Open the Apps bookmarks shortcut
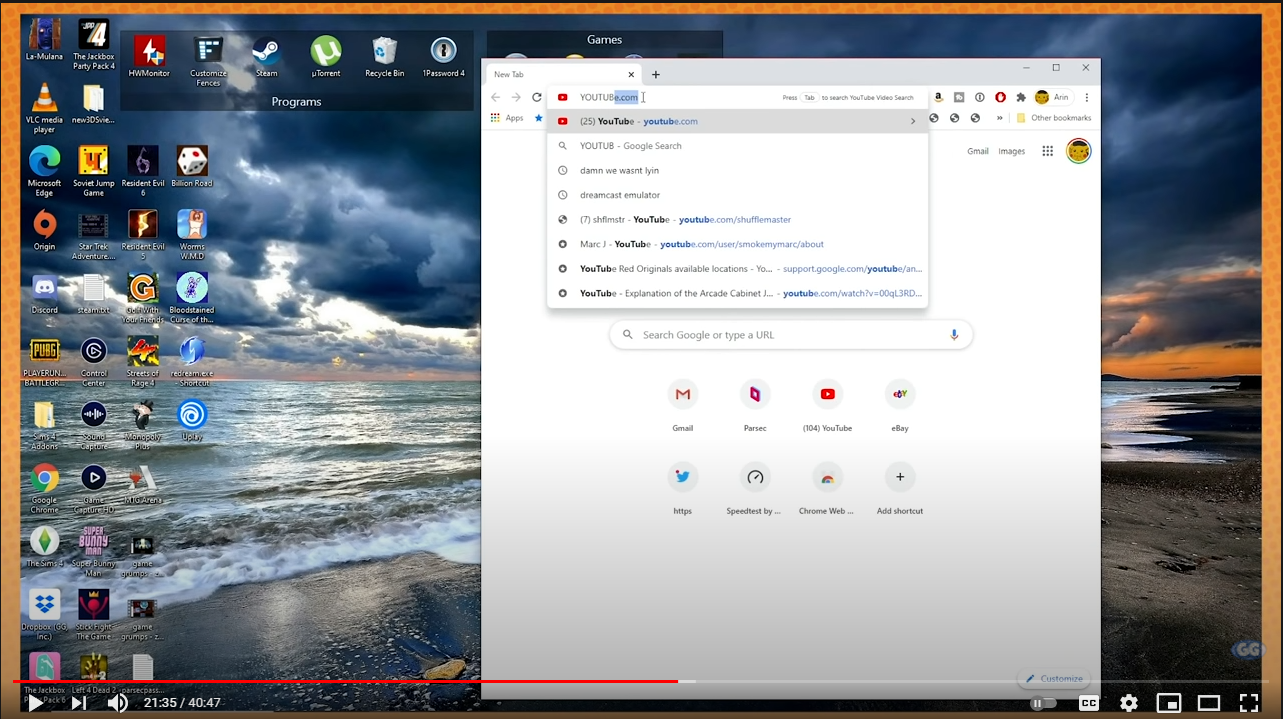Image resolution: width=1283 pixels, height=719 pixels. [x=507, y=118]
